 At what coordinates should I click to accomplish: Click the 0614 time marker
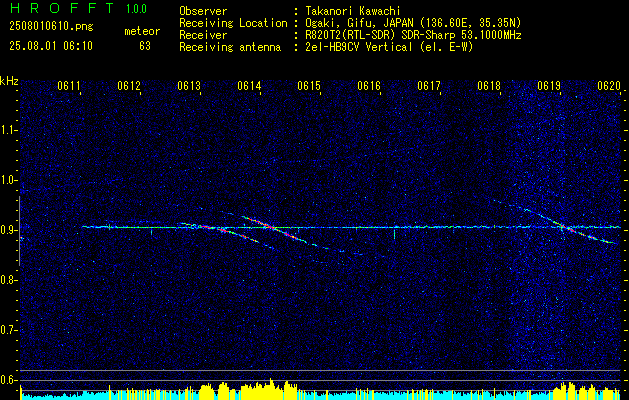point(249,85)
